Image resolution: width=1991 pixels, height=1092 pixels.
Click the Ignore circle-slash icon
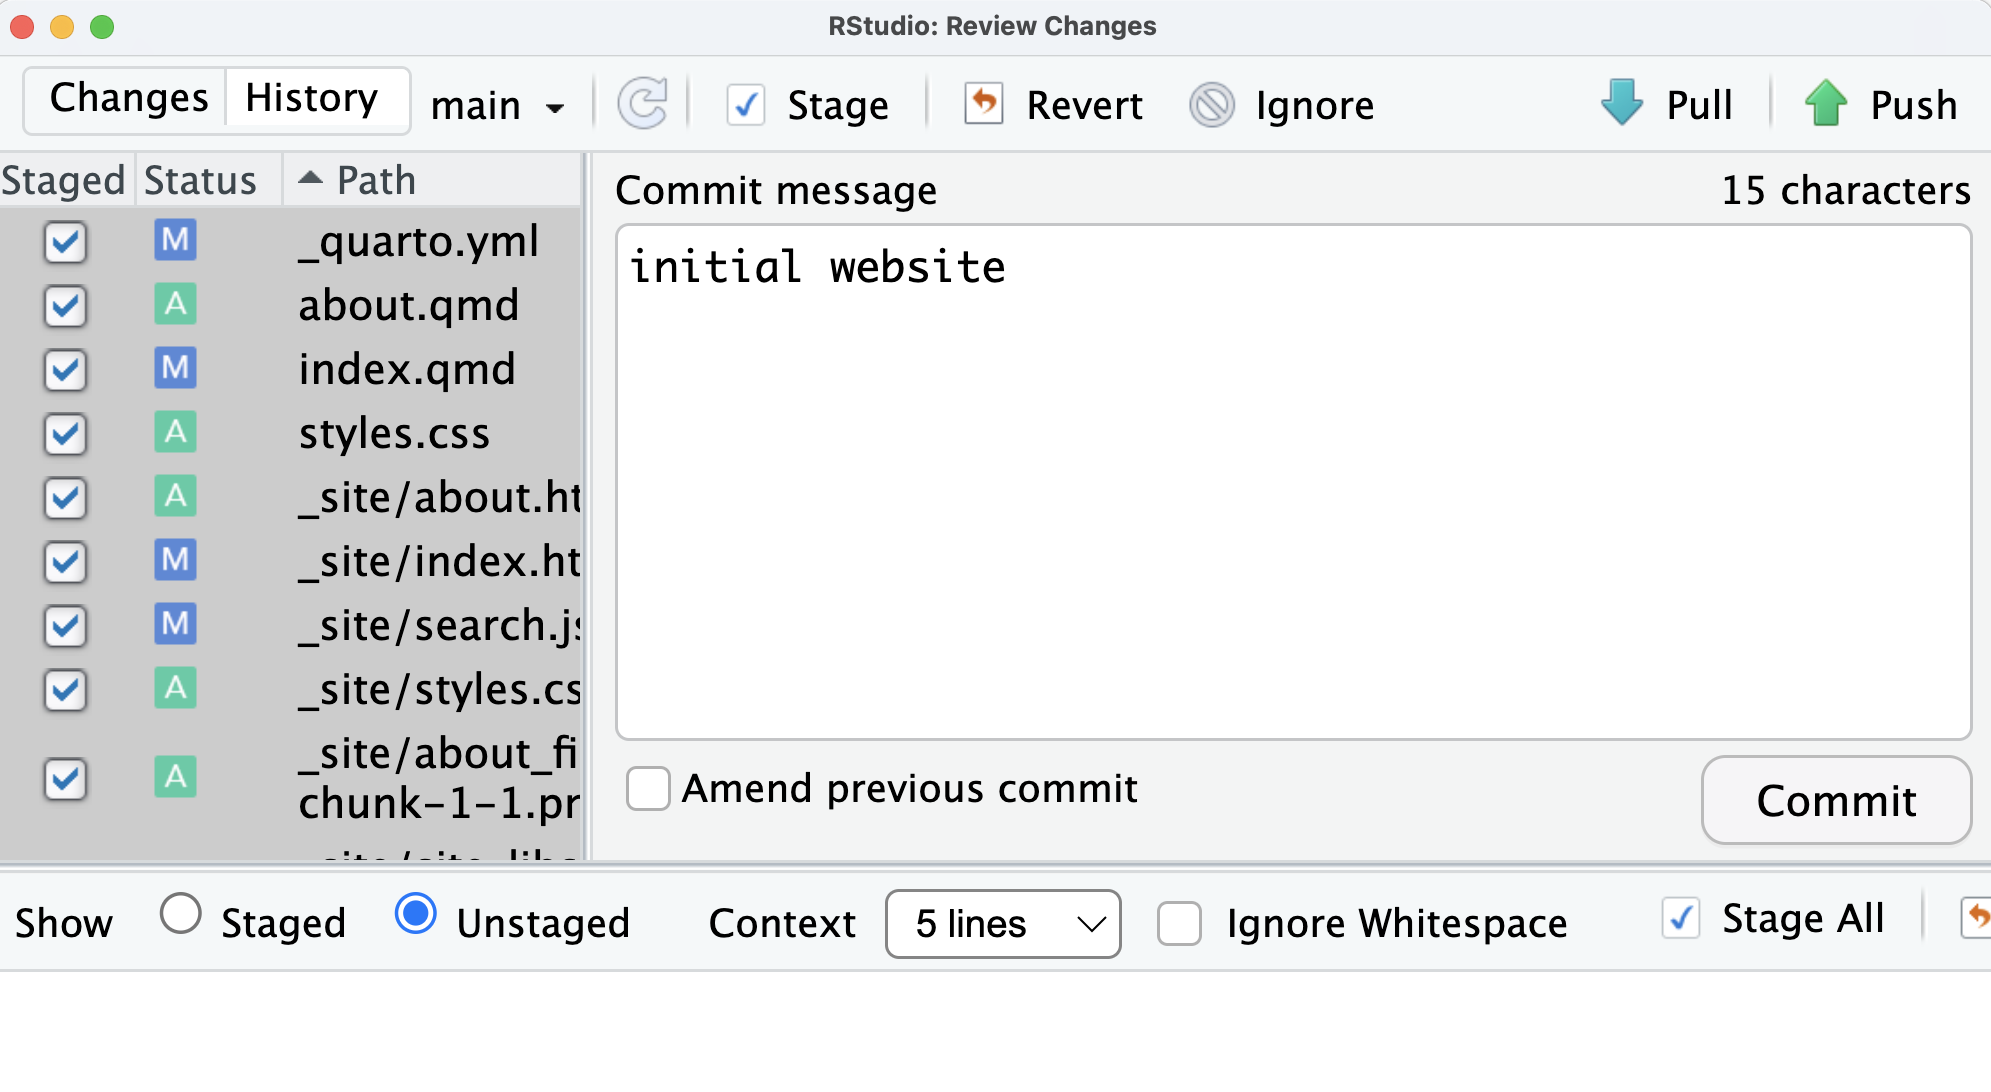pyautogui.click(x=1212, y=104)
